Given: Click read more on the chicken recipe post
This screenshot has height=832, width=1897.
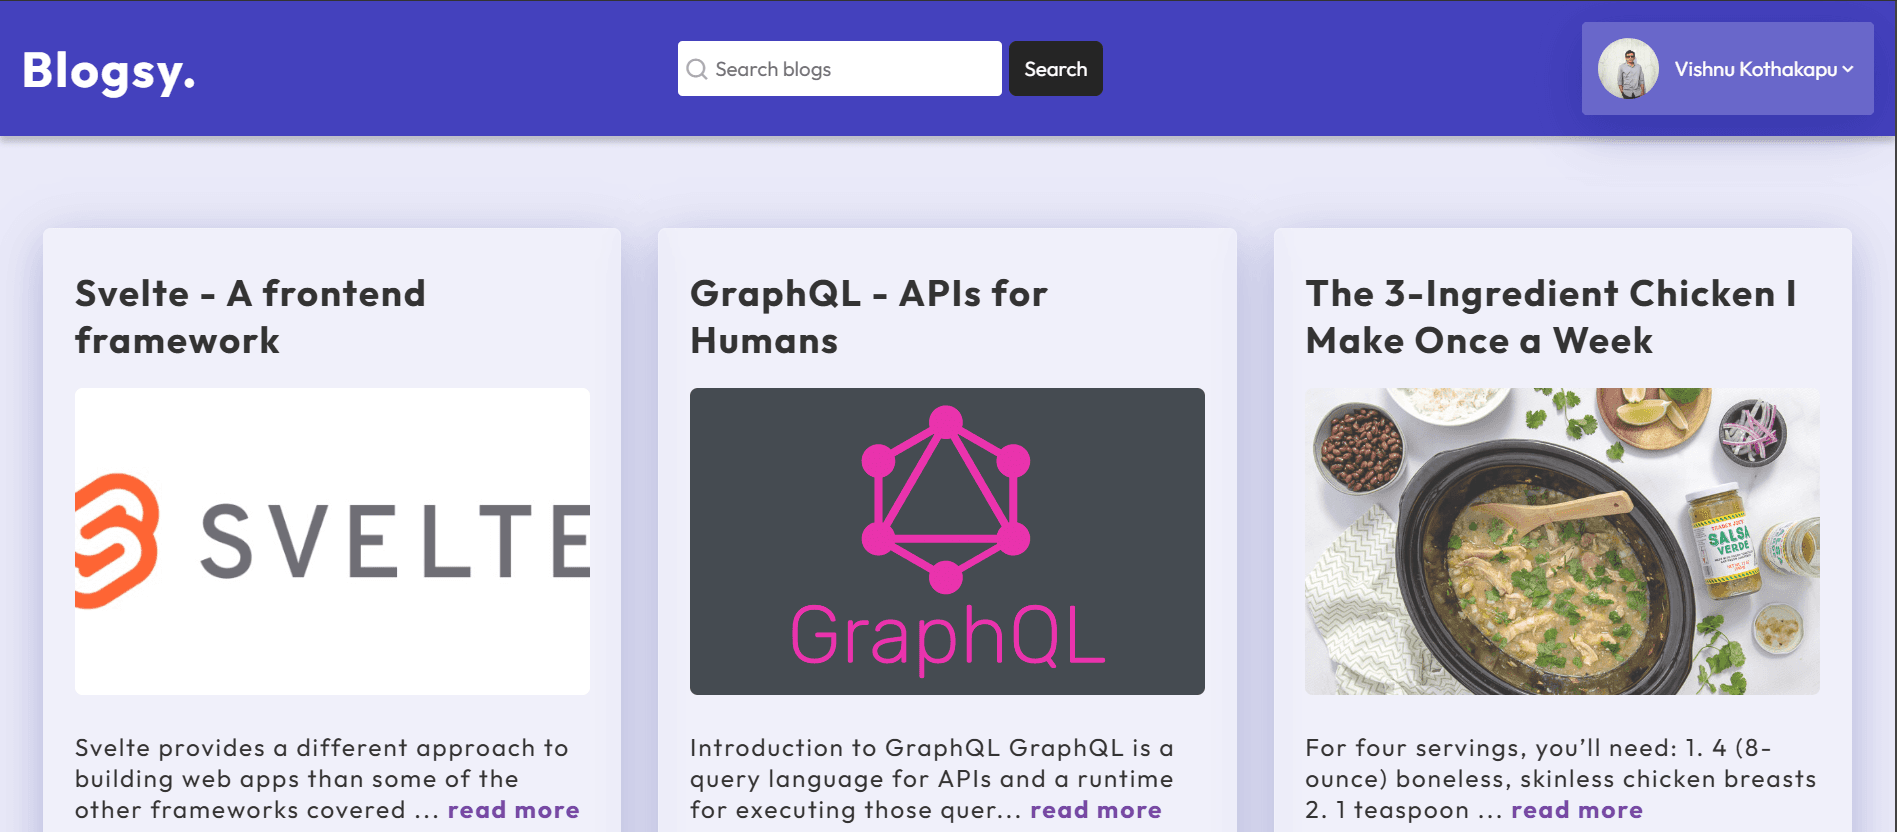Looking at the screenshot, I should click(1577, 810).
